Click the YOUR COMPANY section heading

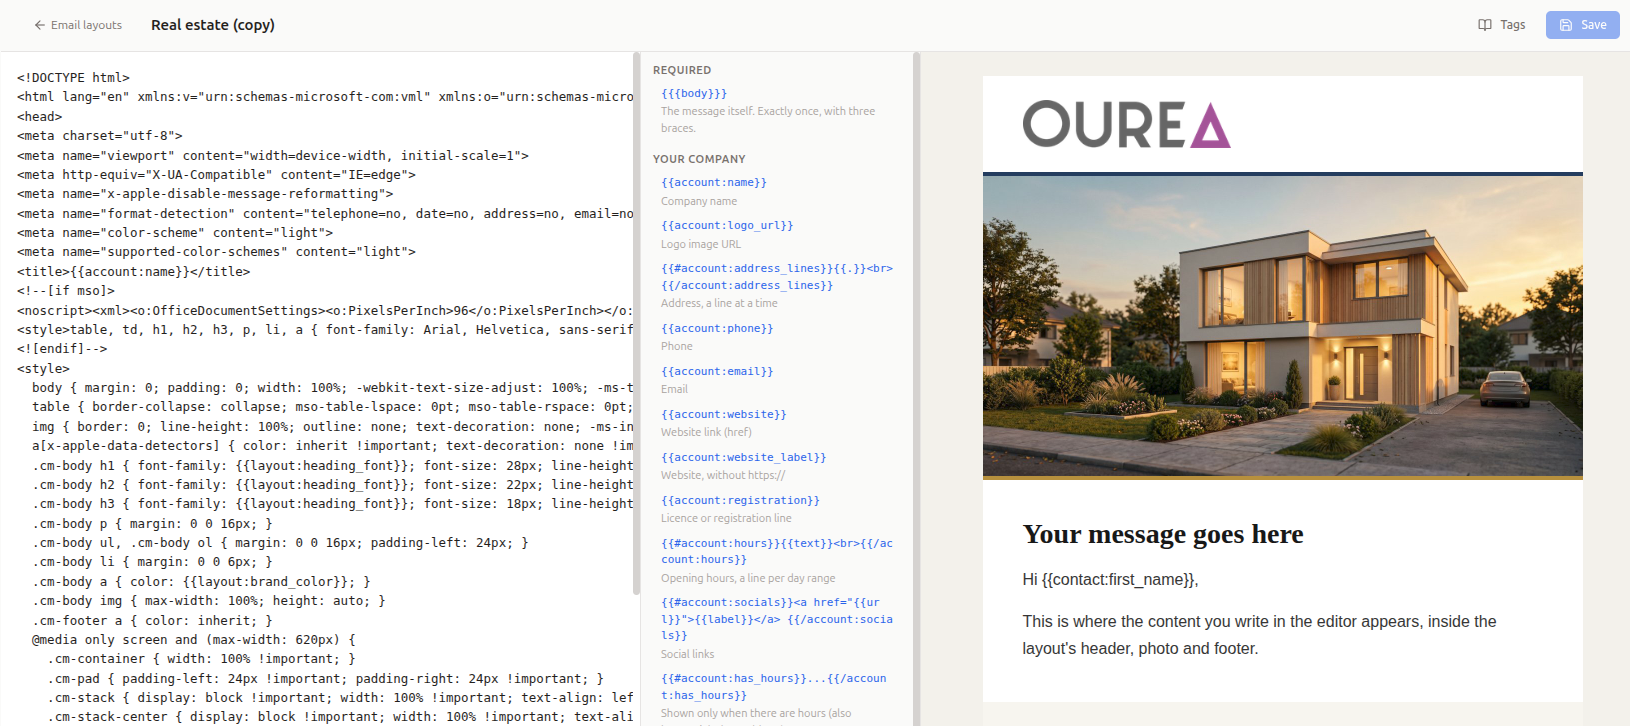(x=699, y=160)
